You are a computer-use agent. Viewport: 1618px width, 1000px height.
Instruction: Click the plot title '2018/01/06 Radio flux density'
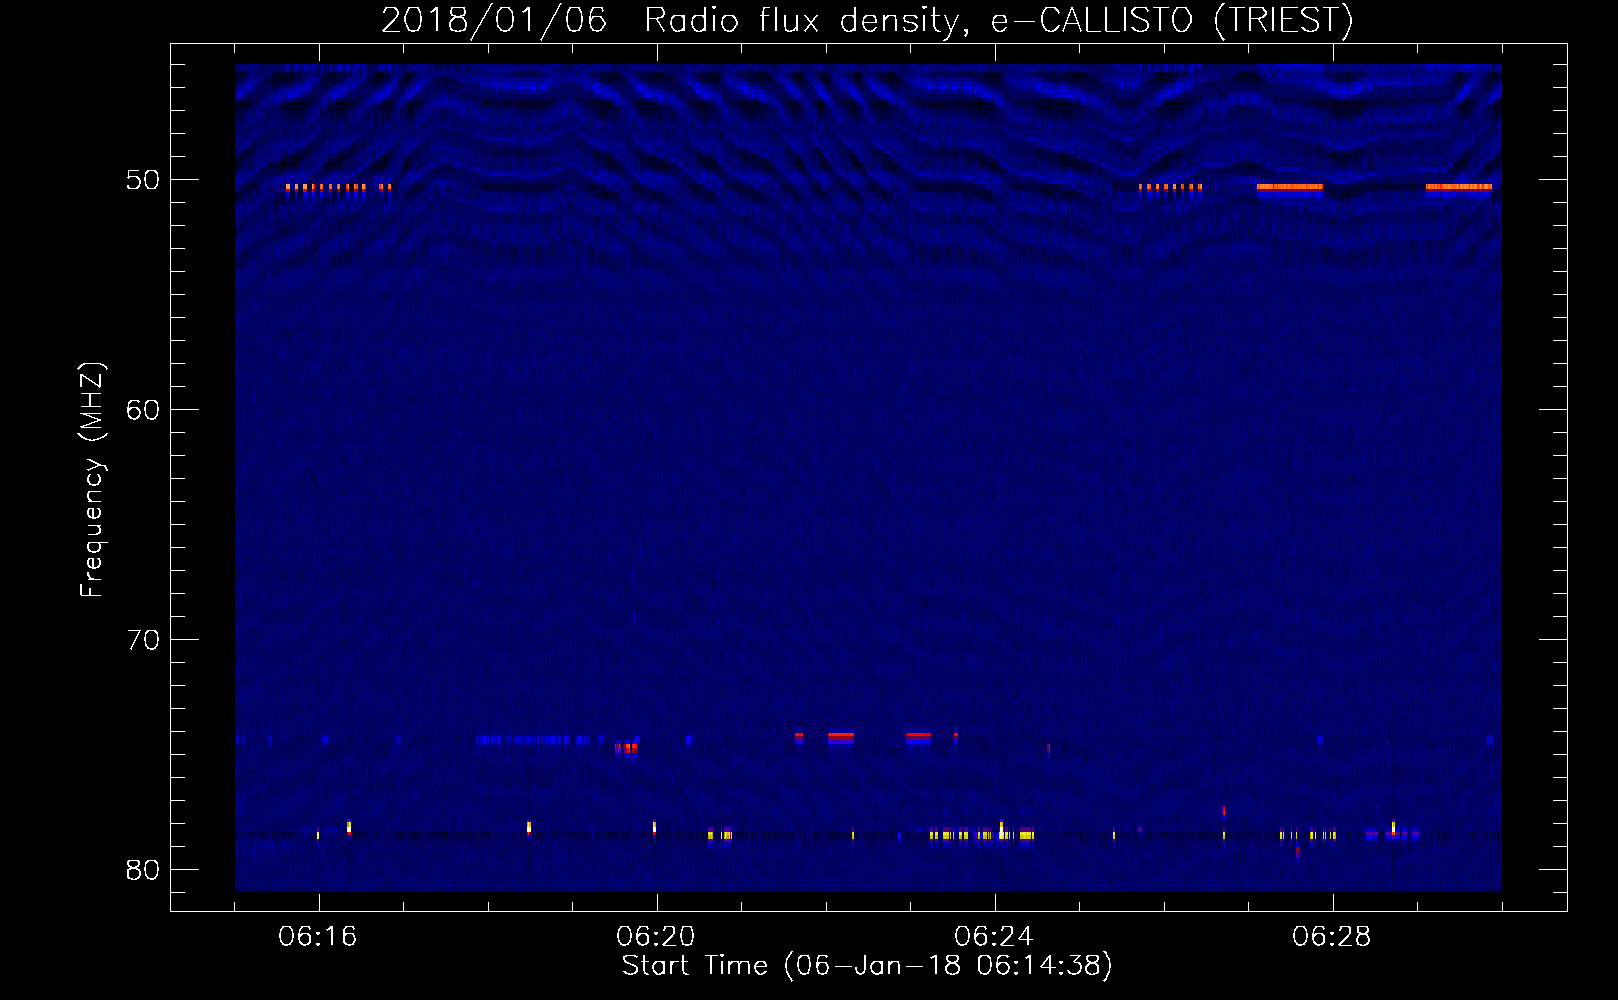(674, 21)
